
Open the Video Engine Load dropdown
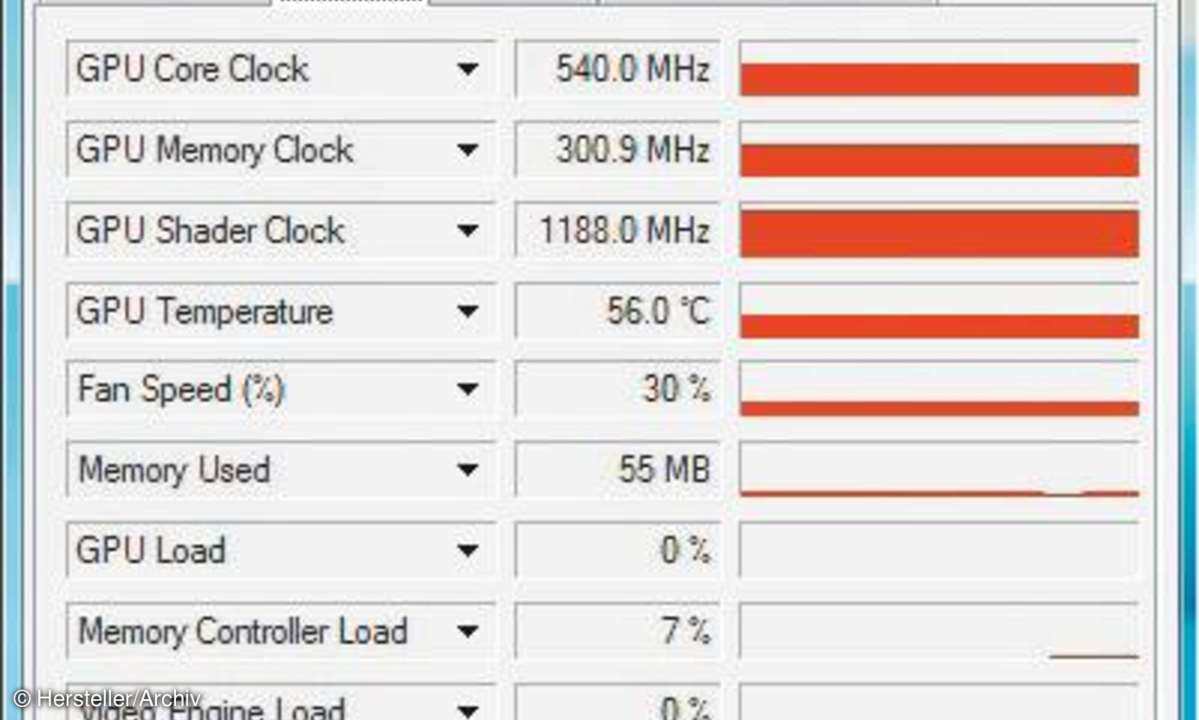pos(467,708)
